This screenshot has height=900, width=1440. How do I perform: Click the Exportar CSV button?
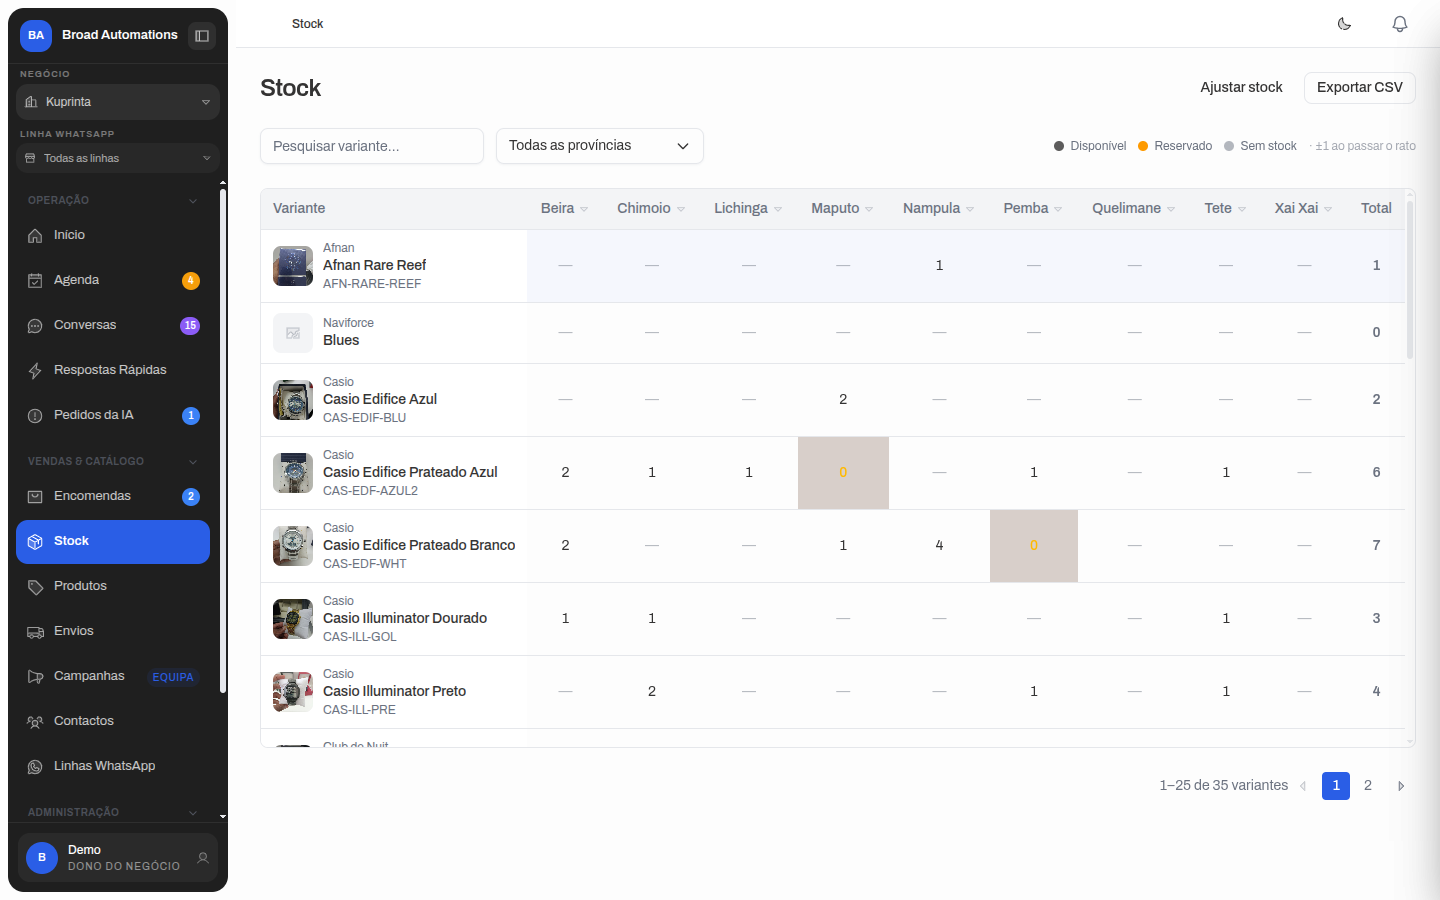coord(1360,88)
